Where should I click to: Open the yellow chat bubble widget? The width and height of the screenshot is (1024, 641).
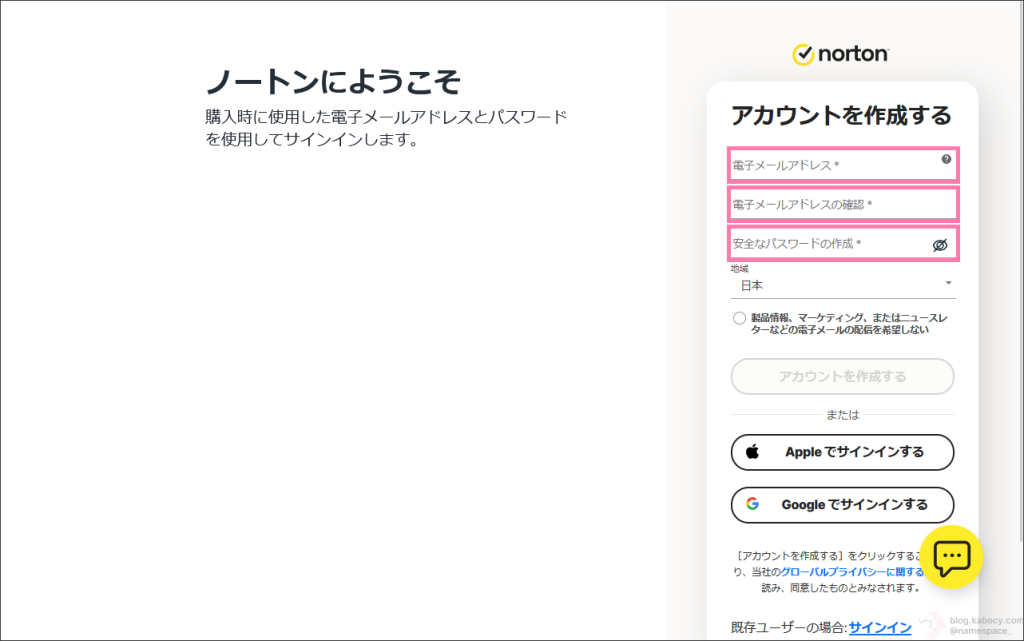(x=951, y=556)
